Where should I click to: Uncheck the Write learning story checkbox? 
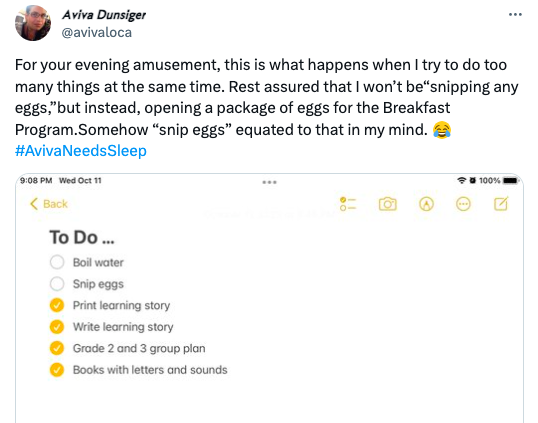(57, 327)
